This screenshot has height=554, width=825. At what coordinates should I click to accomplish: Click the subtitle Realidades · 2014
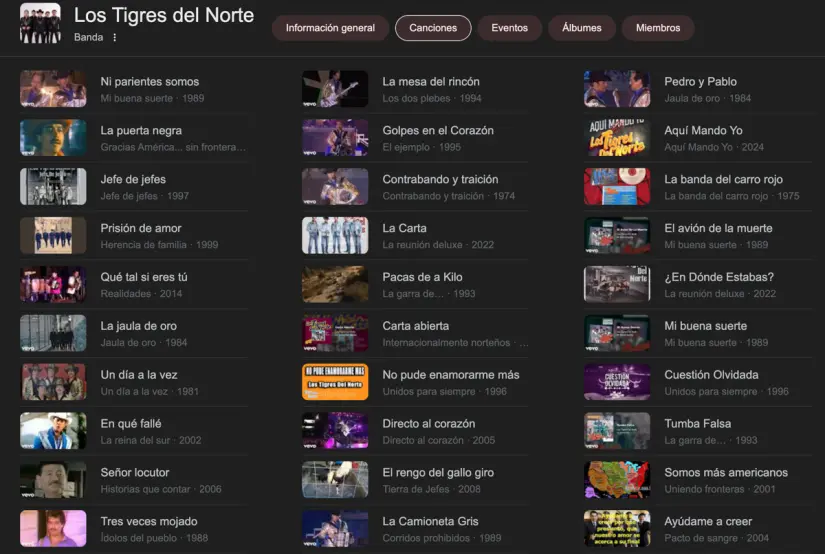coord(142,294)
